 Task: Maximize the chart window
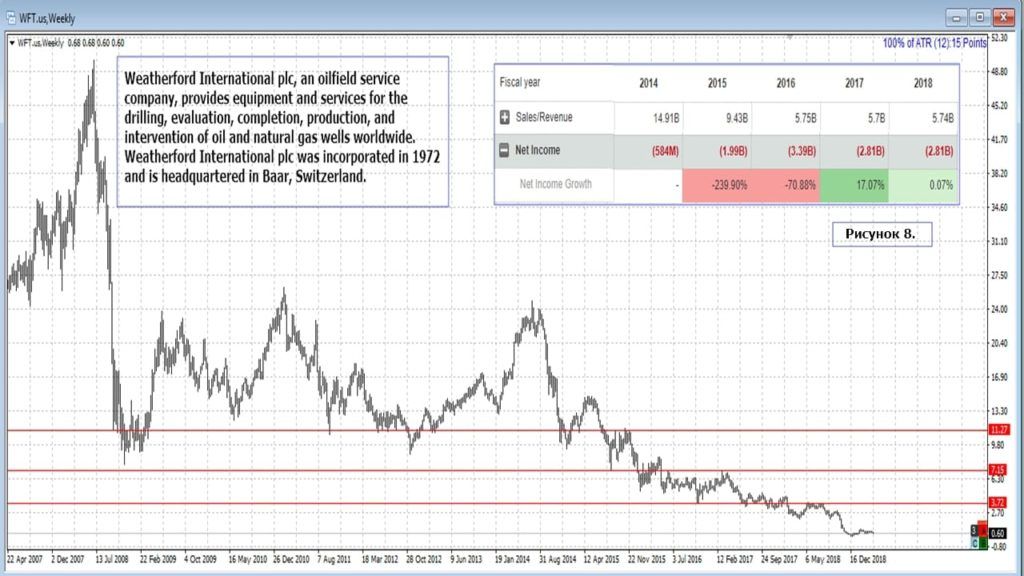coord(979,17)
